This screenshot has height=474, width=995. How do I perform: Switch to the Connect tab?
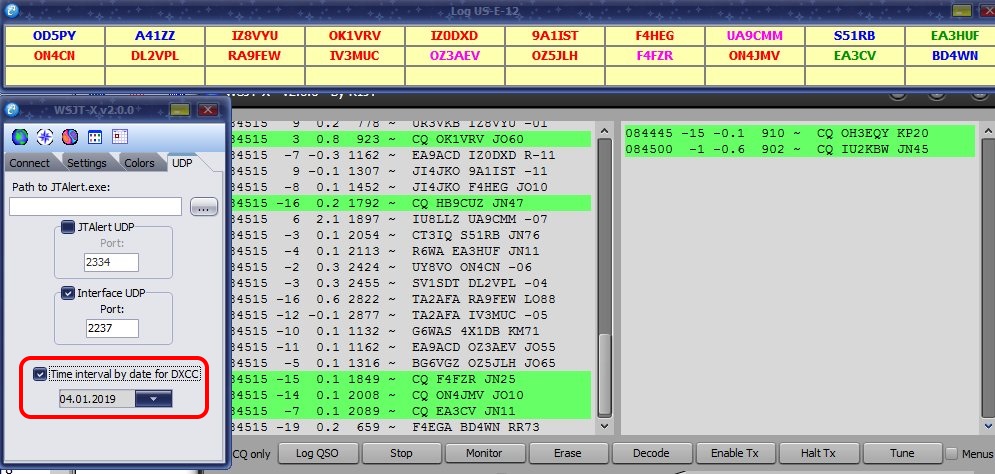coord(30,163)
